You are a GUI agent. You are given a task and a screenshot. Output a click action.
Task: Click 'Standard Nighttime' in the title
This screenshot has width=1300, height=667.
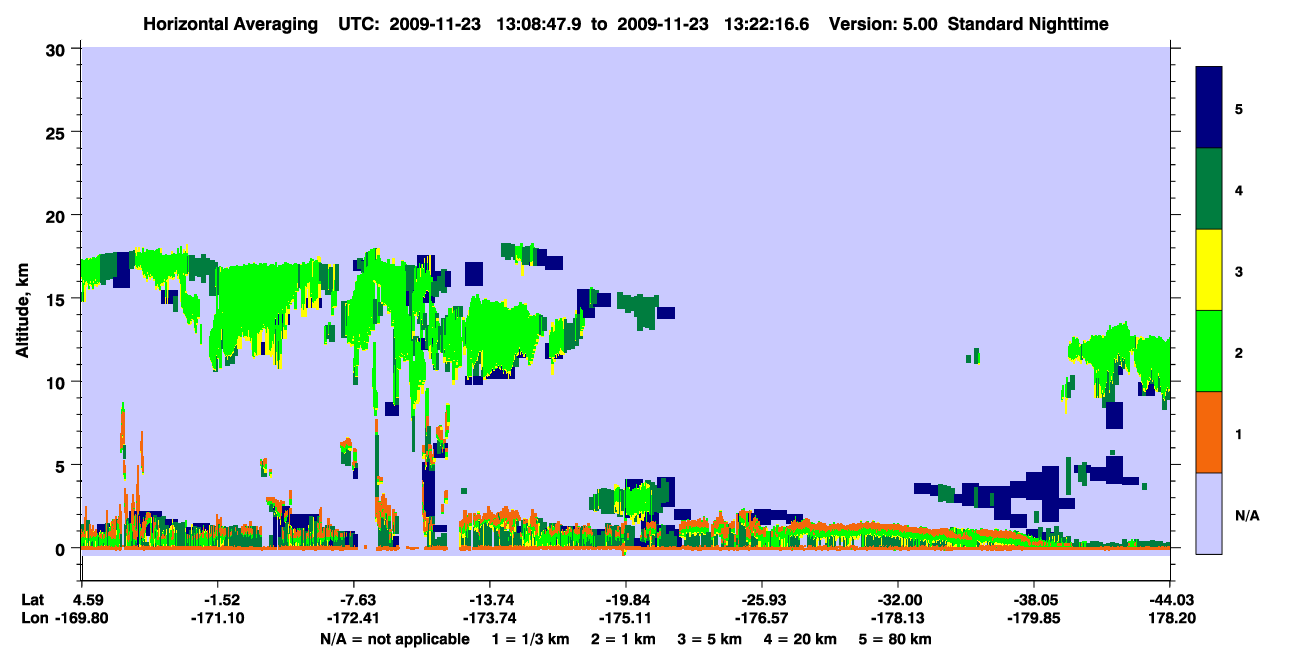[1028, 24]
